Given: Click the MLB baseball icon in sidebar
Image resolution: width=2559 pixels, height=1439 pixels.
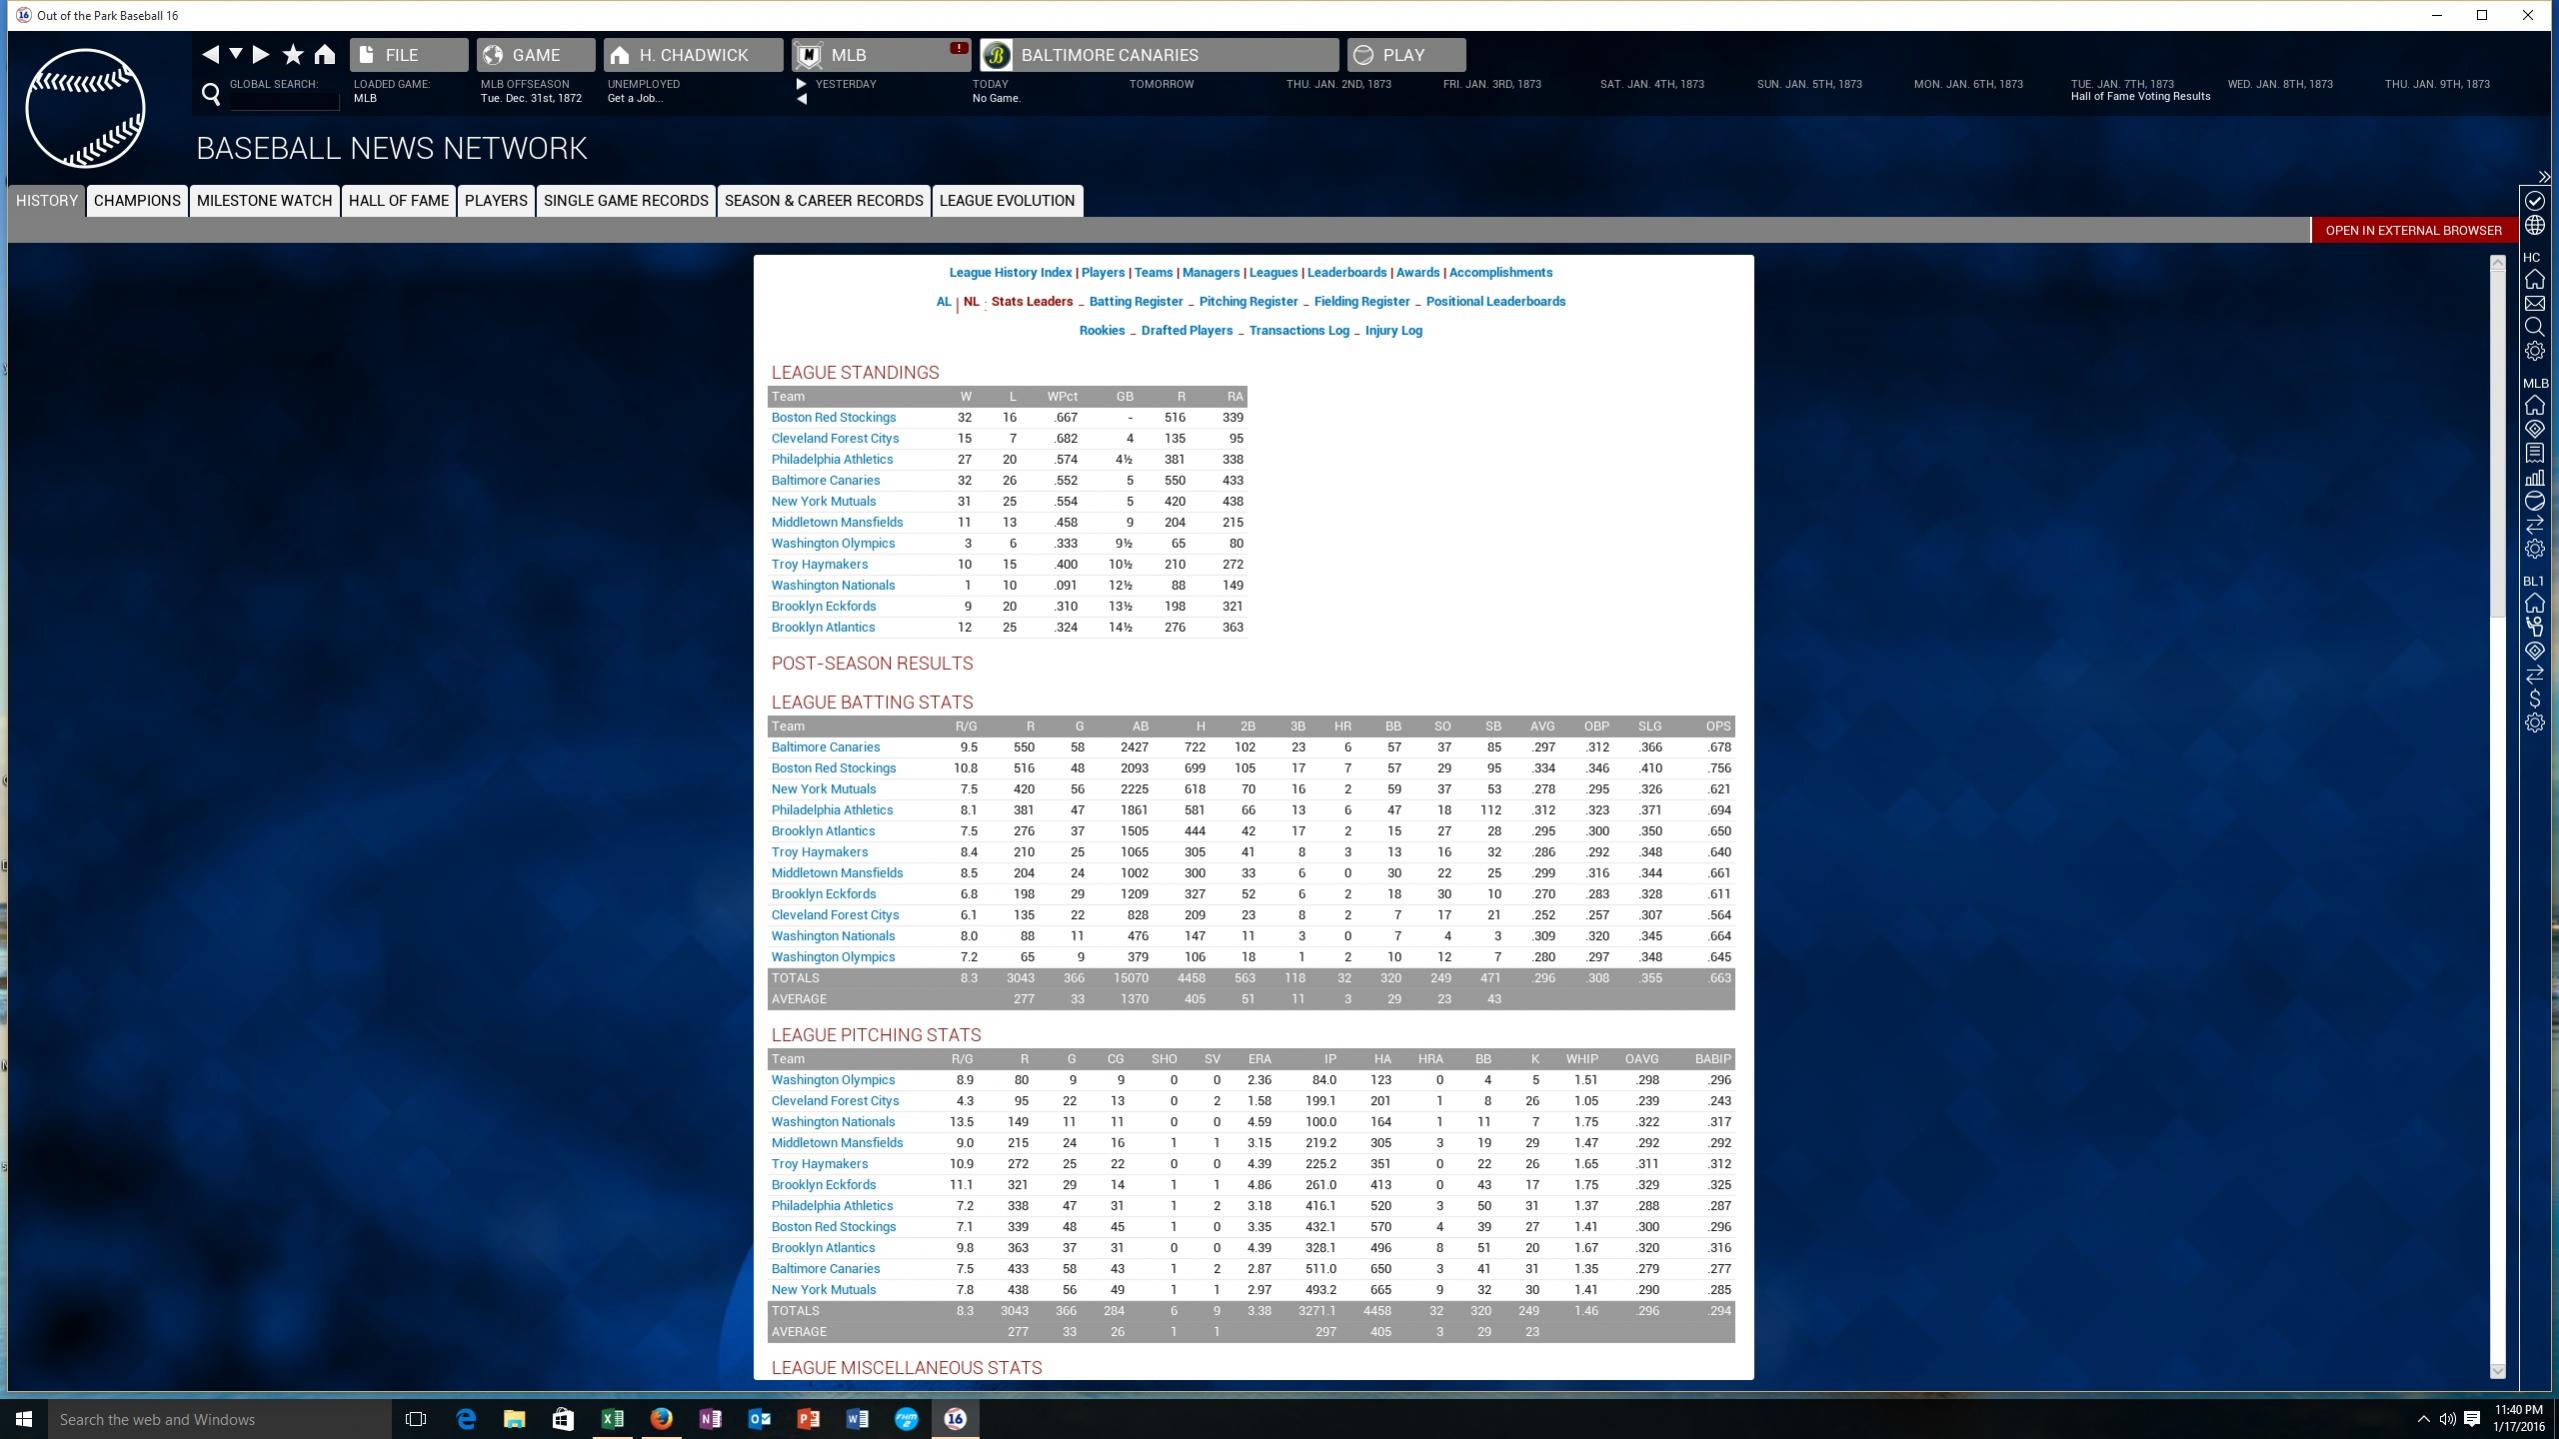Looking at the screenshot, I should click(2534, 501).
